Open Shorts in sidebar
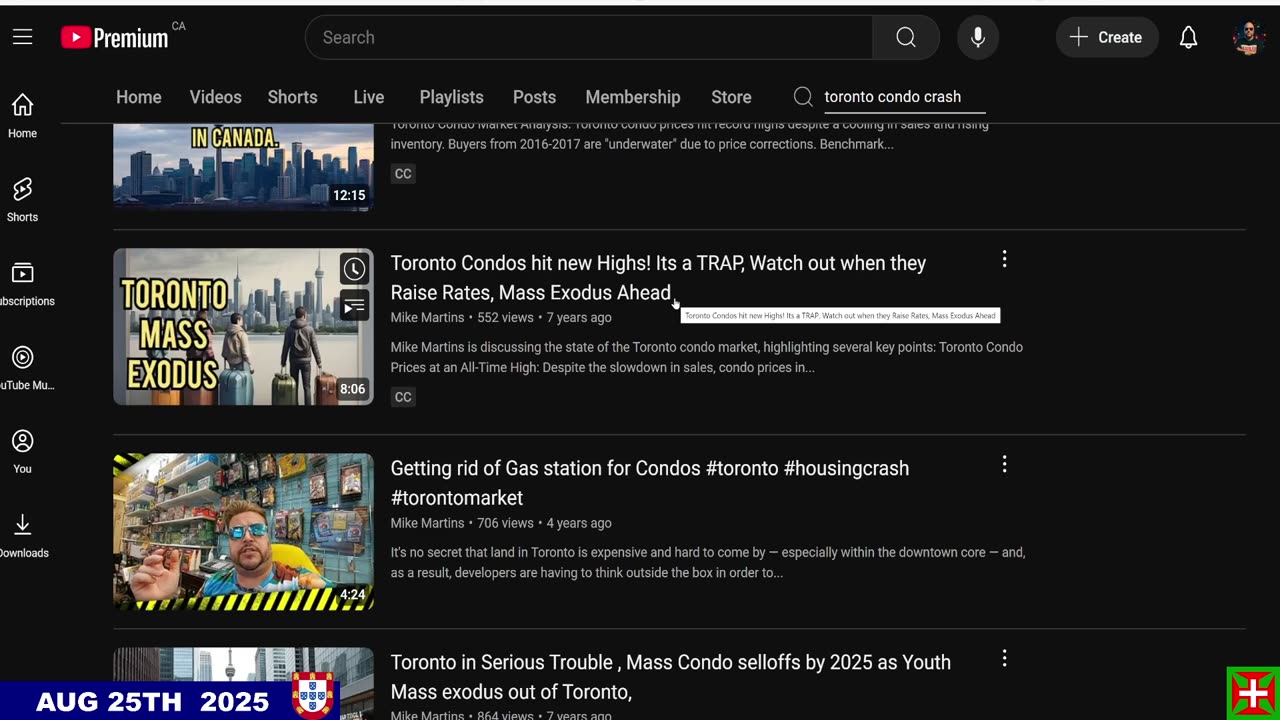Viewport: 1280px width, 720px height. click(x=22, y=200)
